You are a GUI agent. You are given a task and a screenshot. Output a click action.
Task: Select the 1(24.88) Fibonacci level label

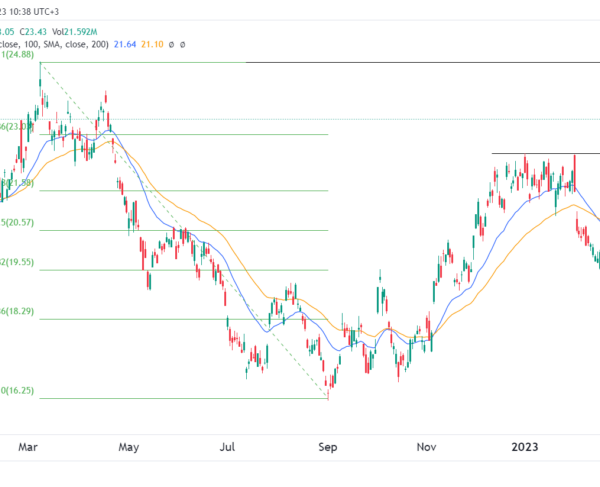[x=17, y=54]
